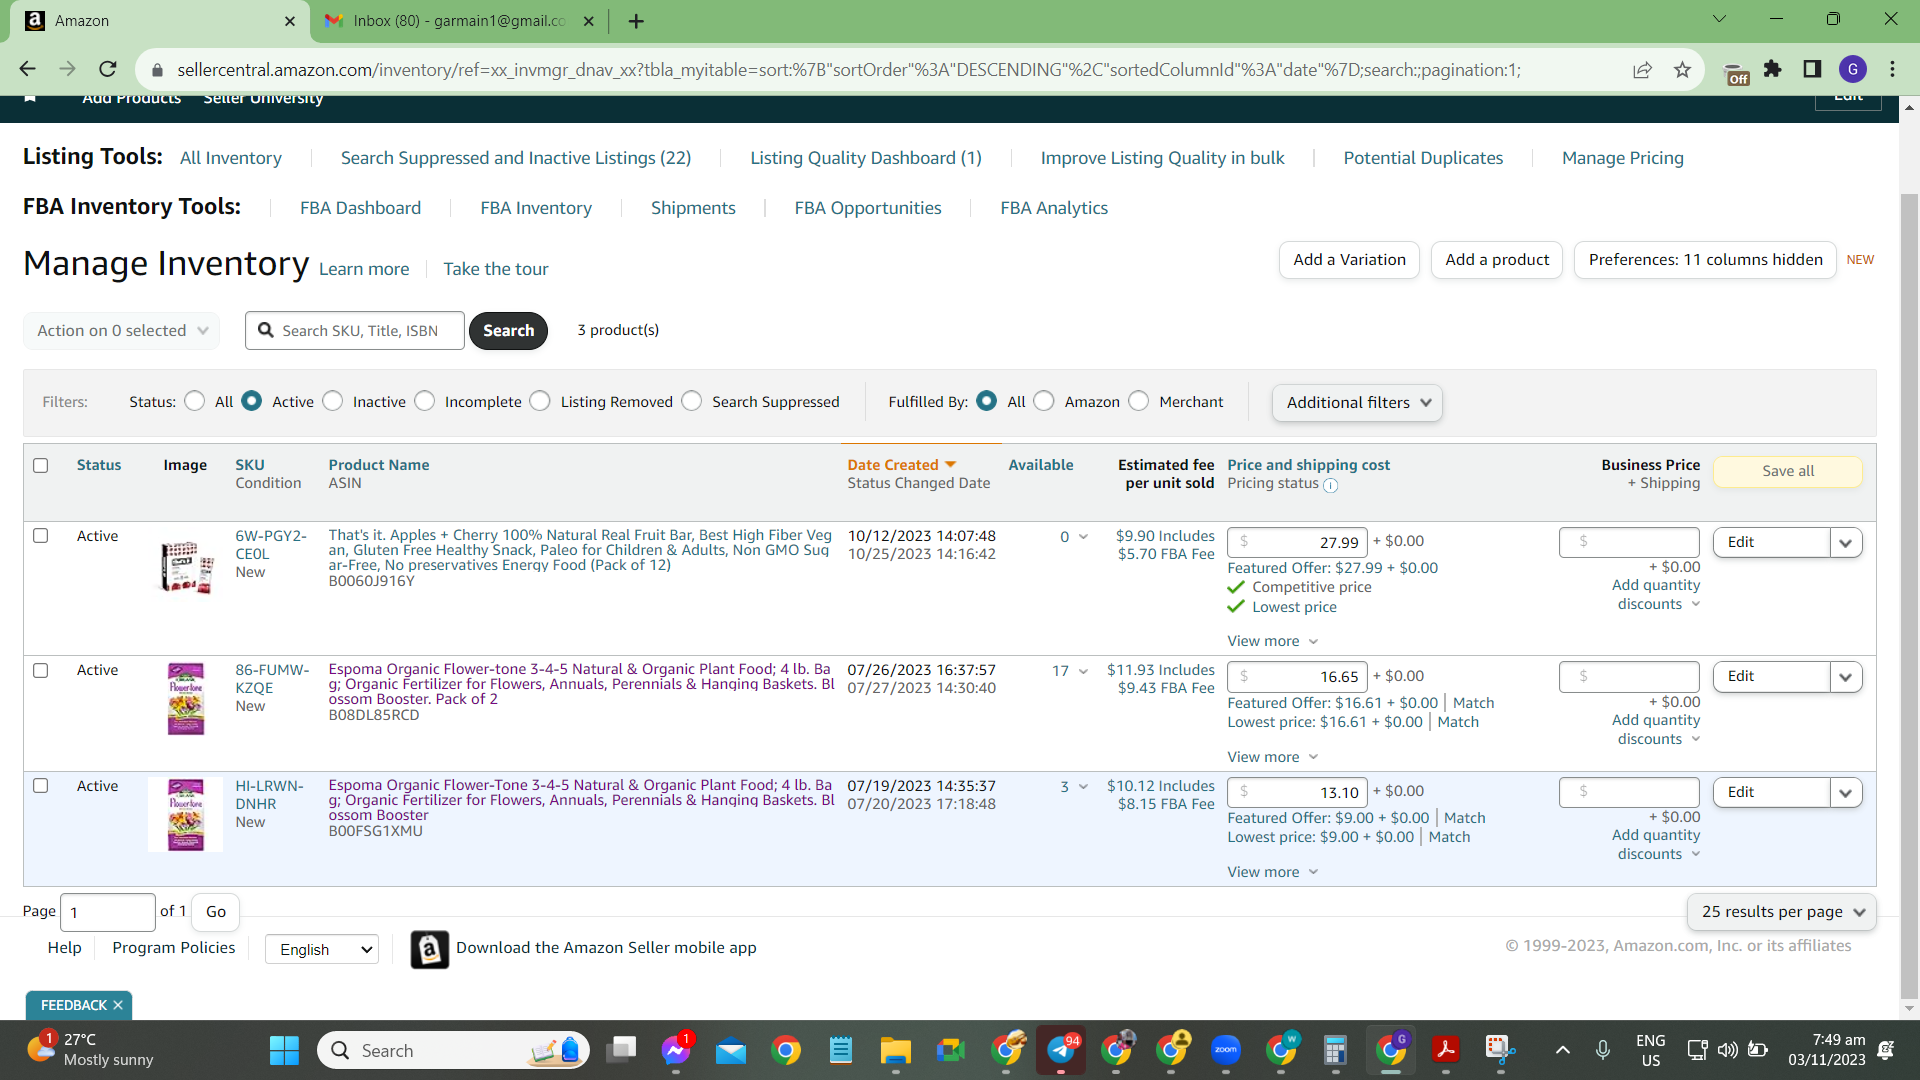Expand View more for the That's it. fruit bar
This screenshot has width=1920, height=1080.
[1273, 641]
